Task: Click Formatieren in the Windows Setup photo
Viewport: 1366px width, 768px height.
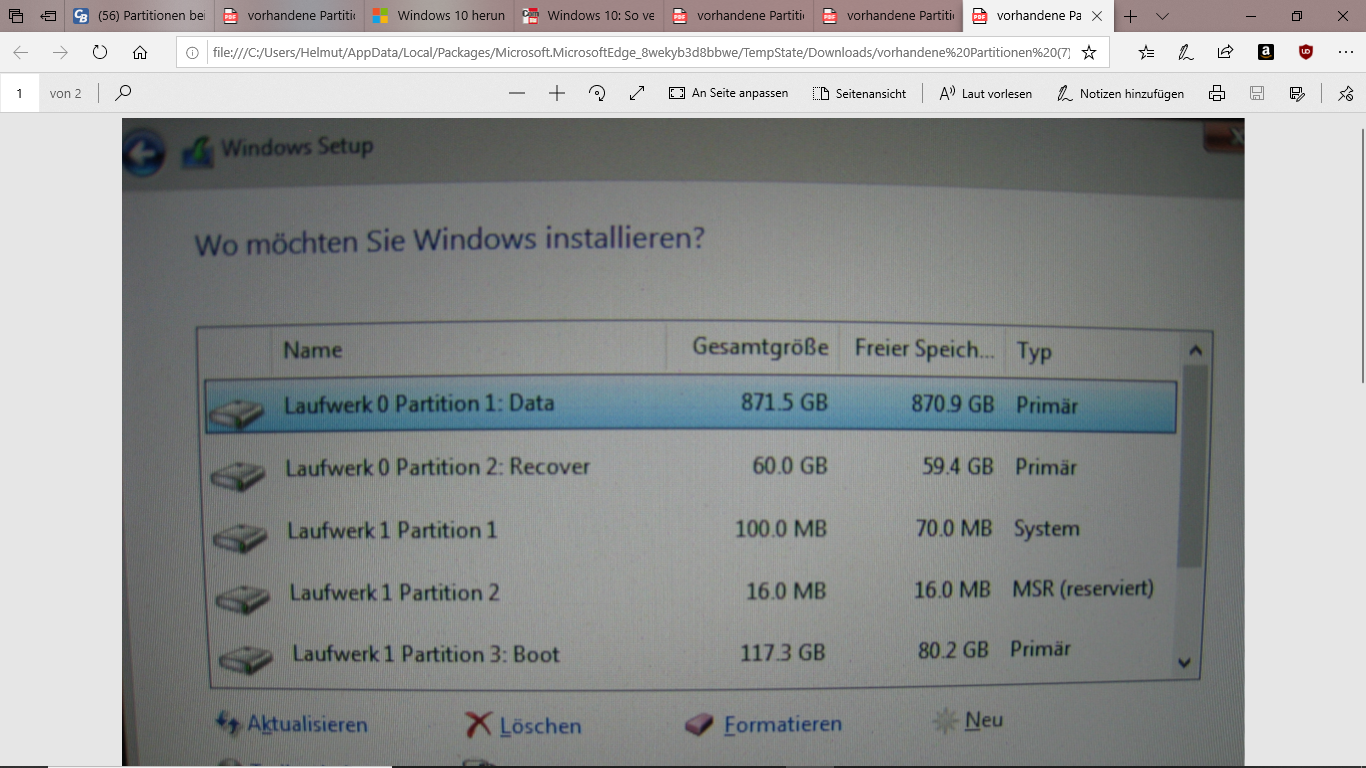Action: (764, 723)
